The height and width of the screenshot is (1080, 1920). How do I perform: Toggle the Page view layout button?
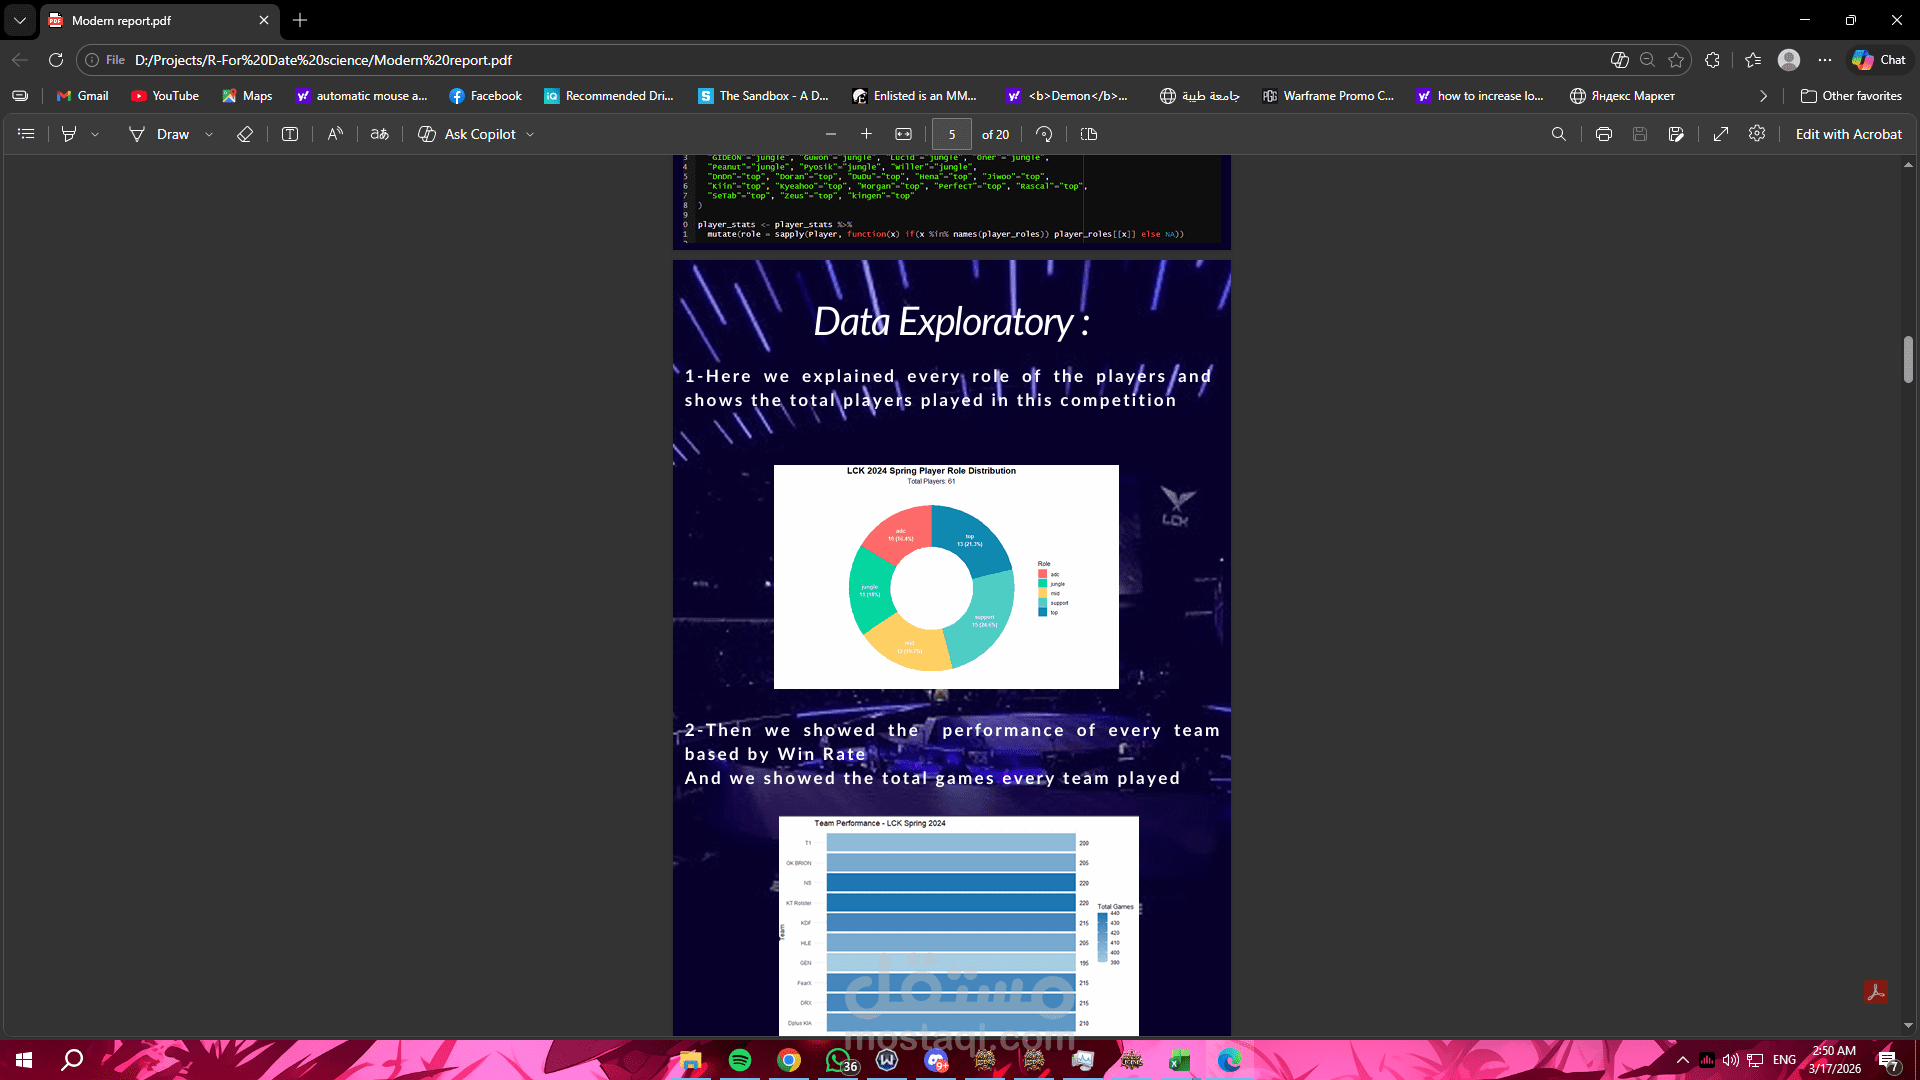(x=1089, y=134)
